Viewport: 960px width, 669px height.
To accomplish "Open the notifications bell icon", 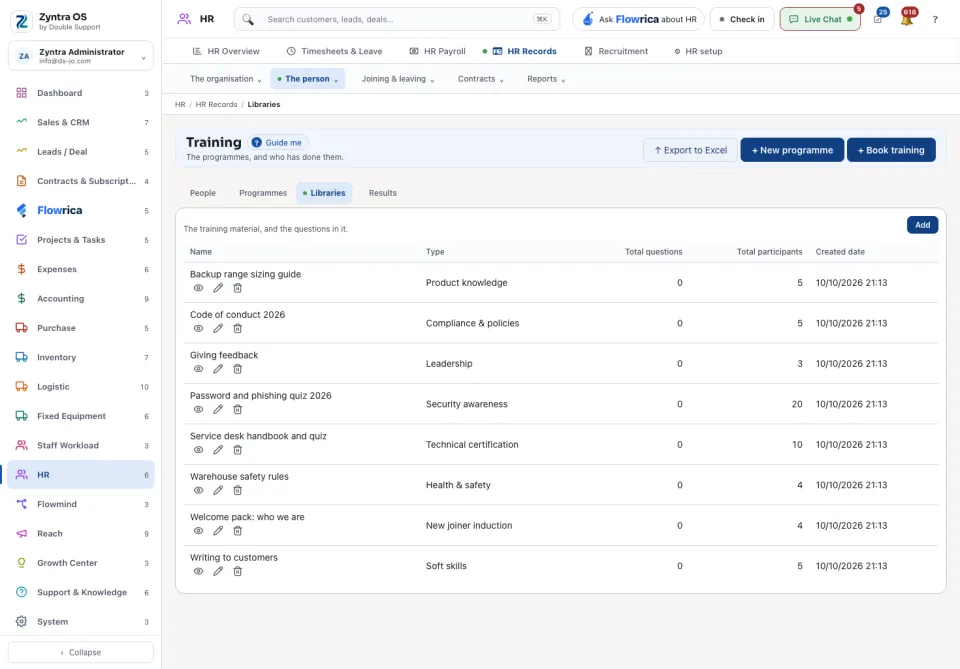I will [x=907, y=19].
